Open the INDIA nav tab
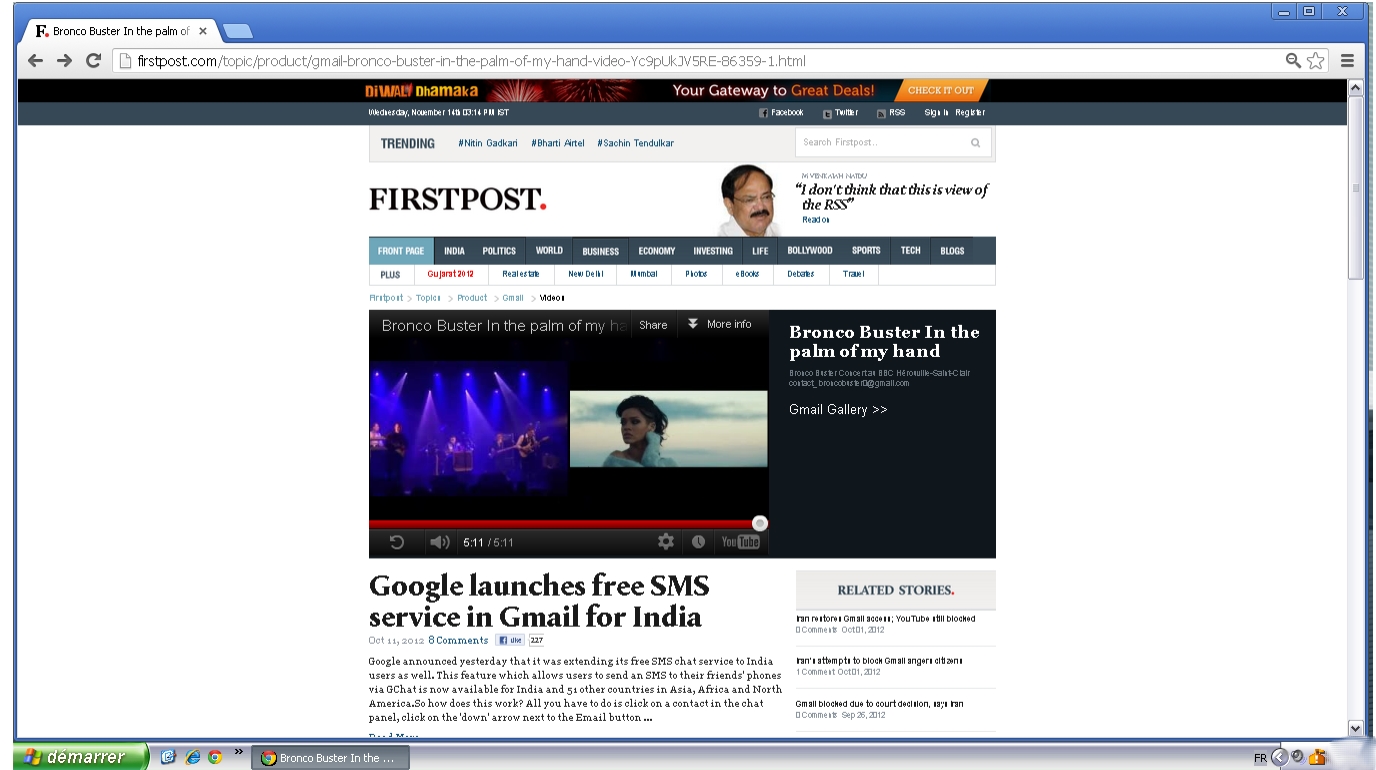This screenshot has height=770, width=1376. point(454,251)
